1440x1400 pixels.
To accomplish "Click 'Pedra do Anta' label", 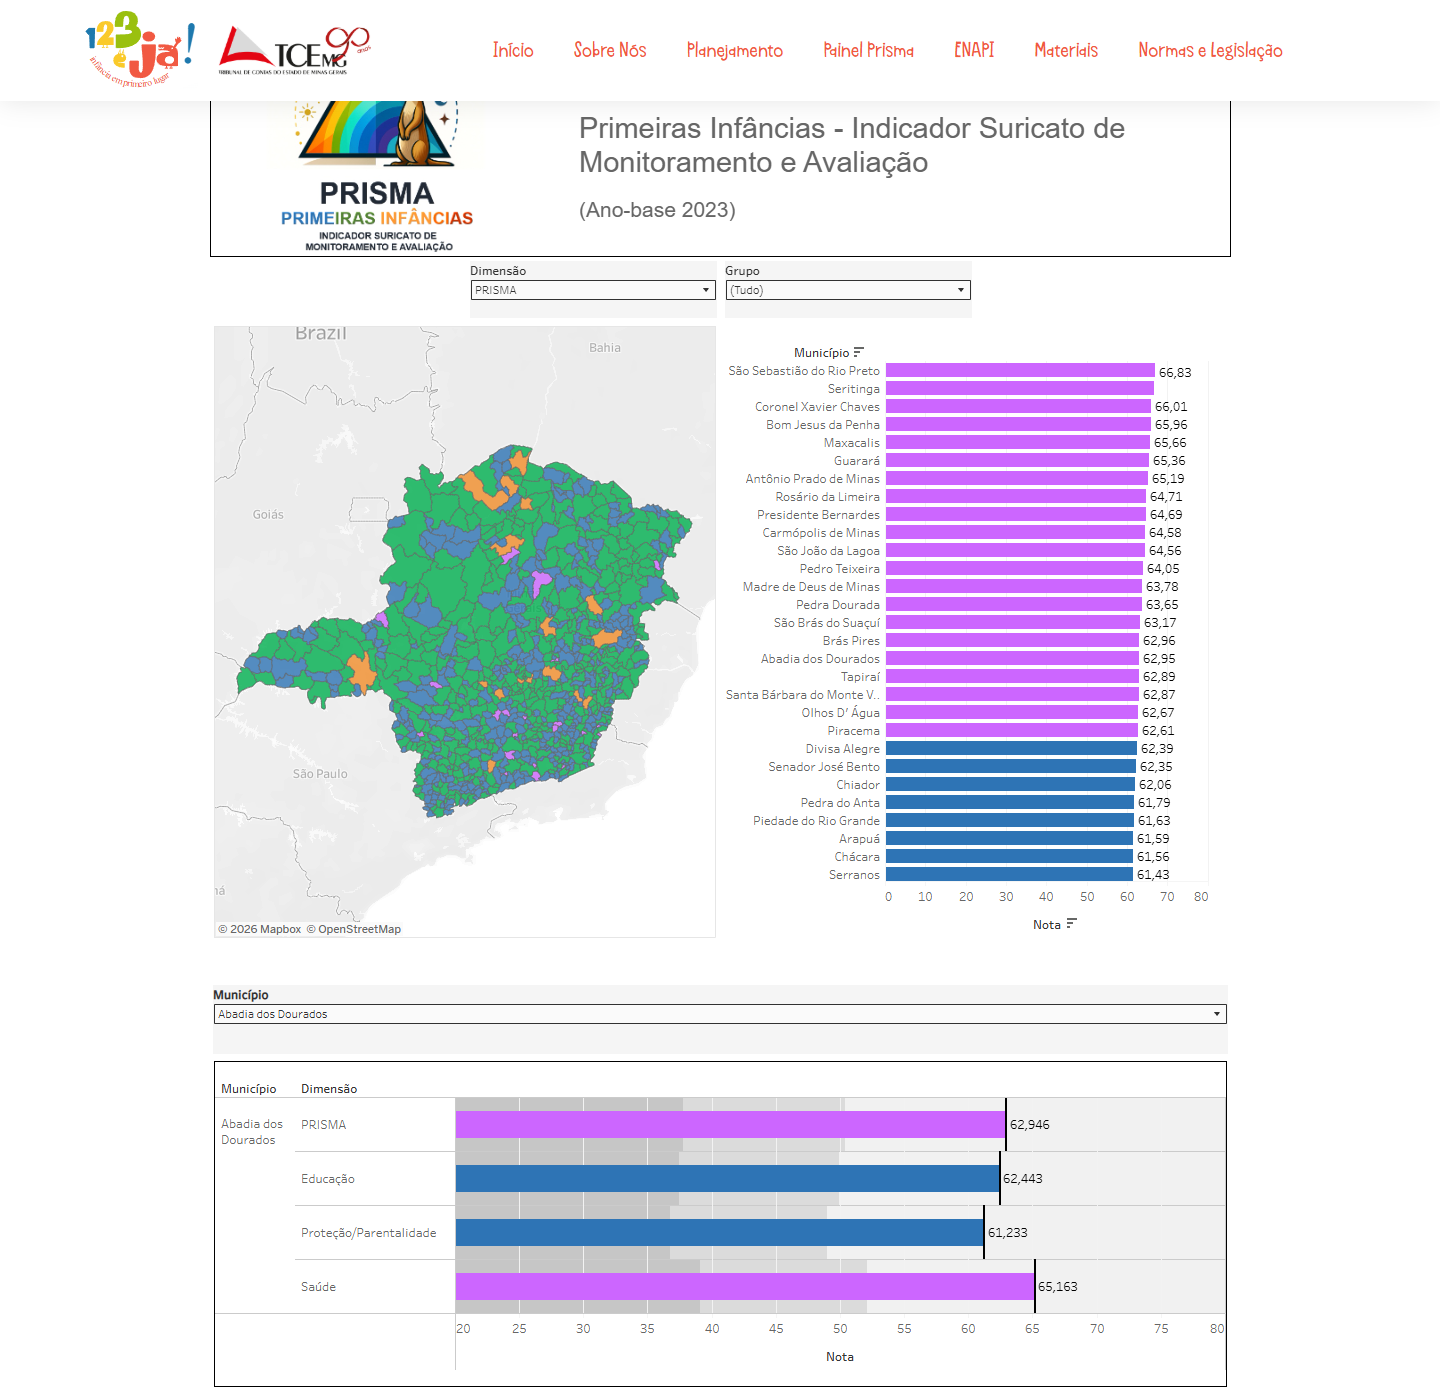I will (x=841, y=803).
